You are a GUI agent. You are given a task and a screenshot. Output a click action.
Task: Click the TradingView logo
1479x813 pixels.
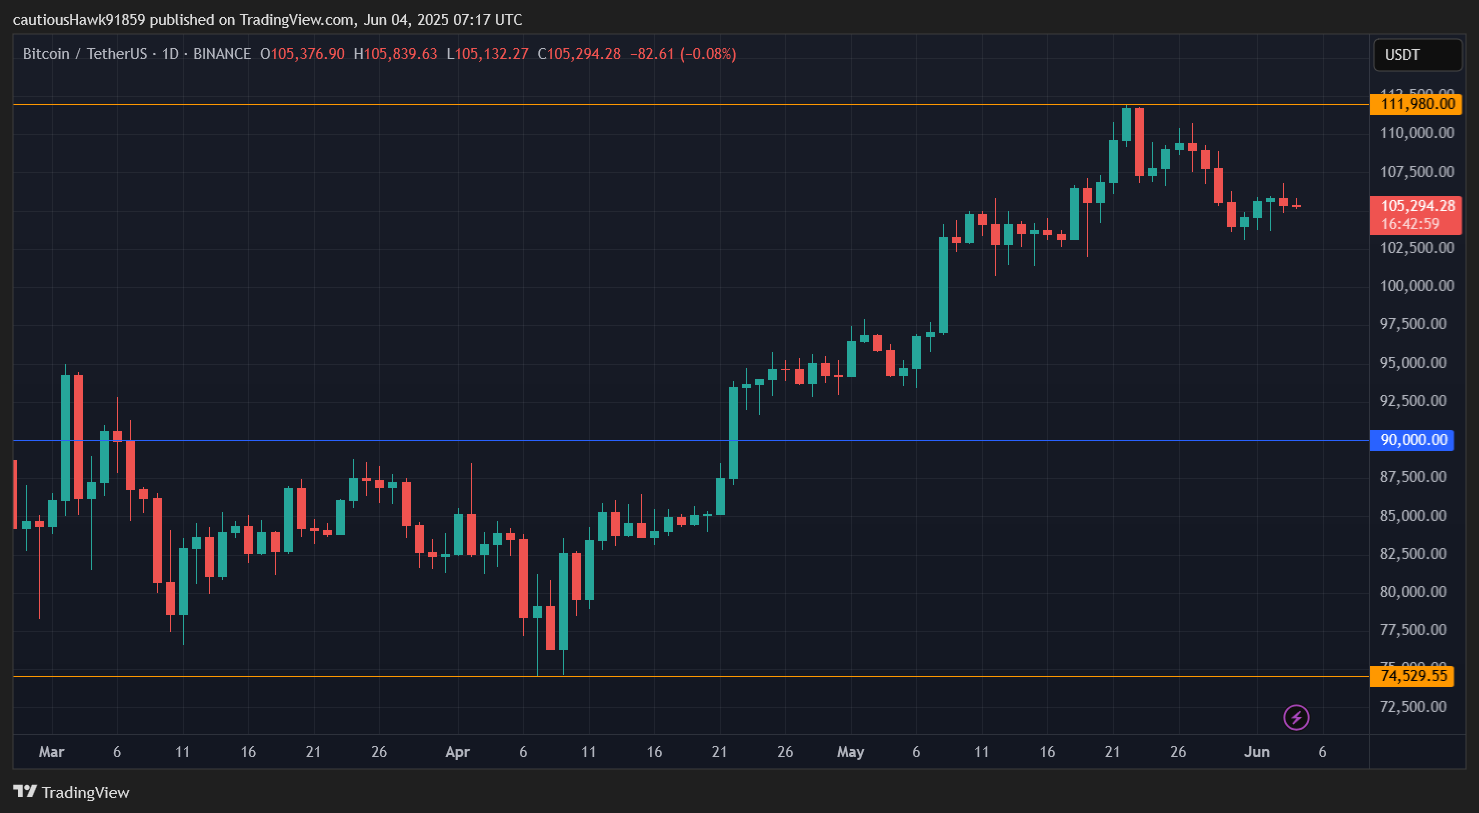pyautogui.click(x=70, y=792)
